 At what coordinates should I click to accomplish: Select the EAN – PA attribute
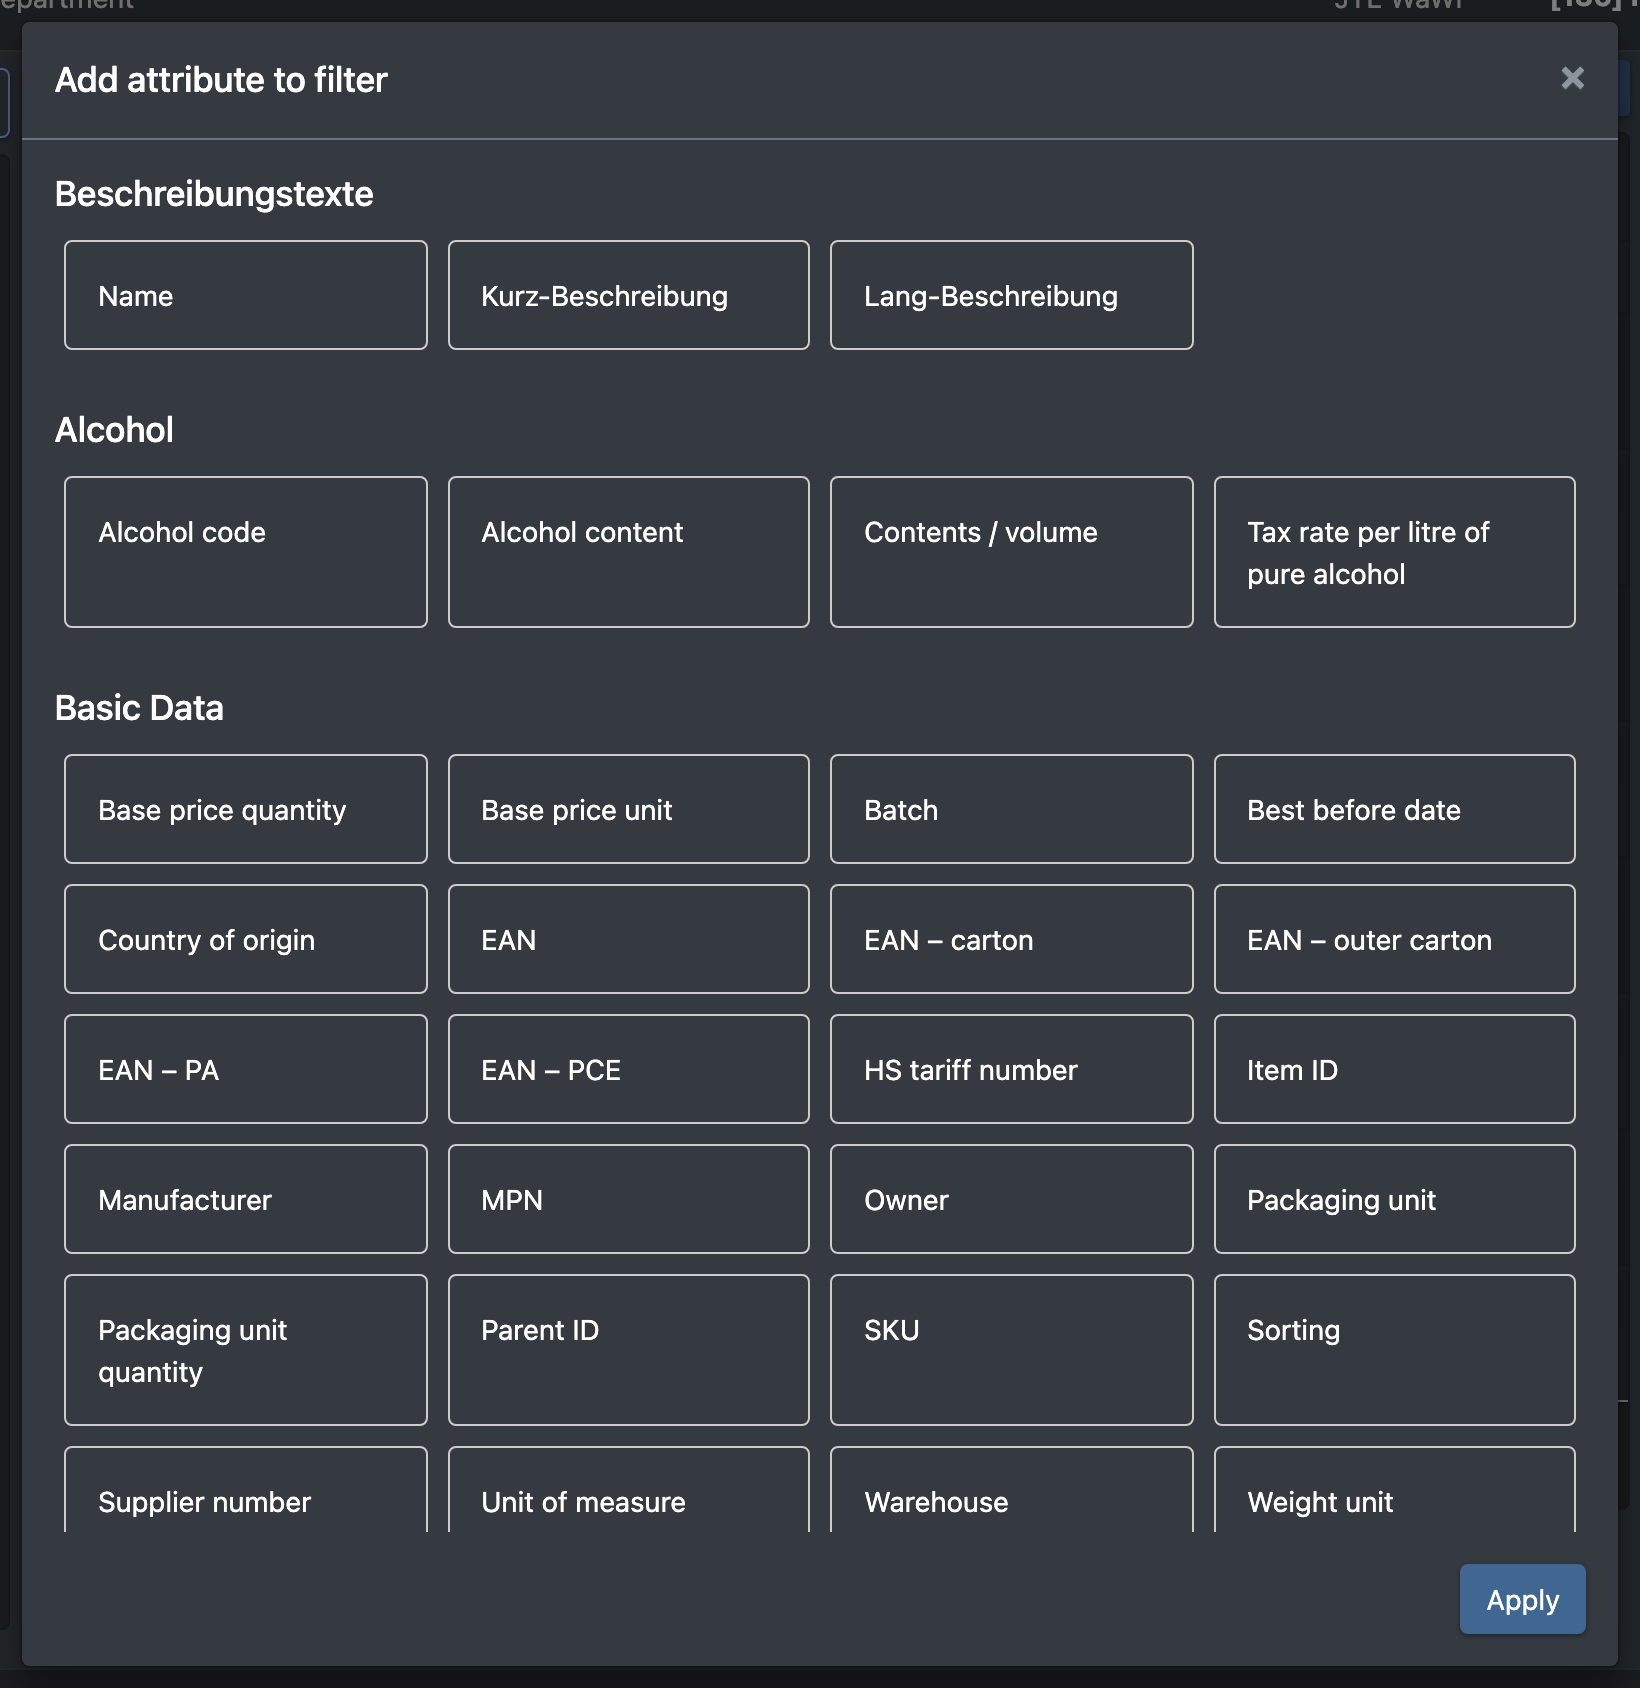246,1069
